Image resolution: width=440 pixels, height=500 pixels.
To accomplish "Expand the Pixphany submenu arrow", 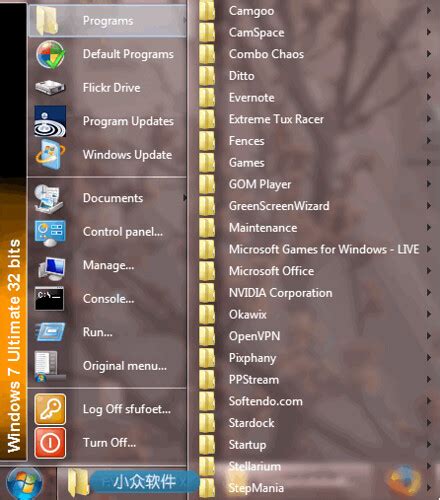I will [429, 358].
